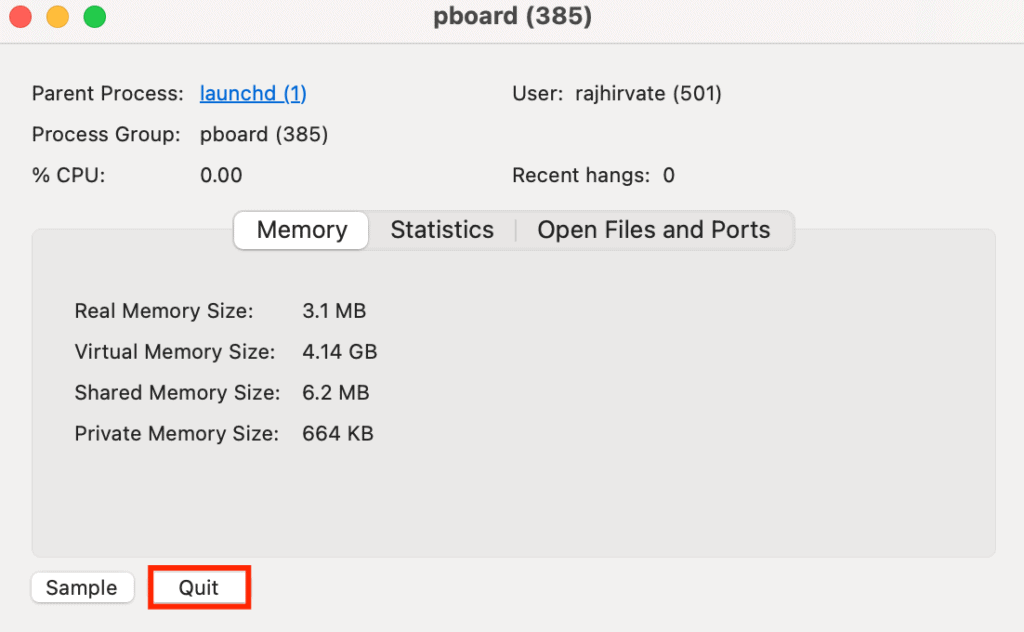Viewport: 1024px width, 632px height.
Task: Click the Virtual Memory Size label
Action: point(174,352)
